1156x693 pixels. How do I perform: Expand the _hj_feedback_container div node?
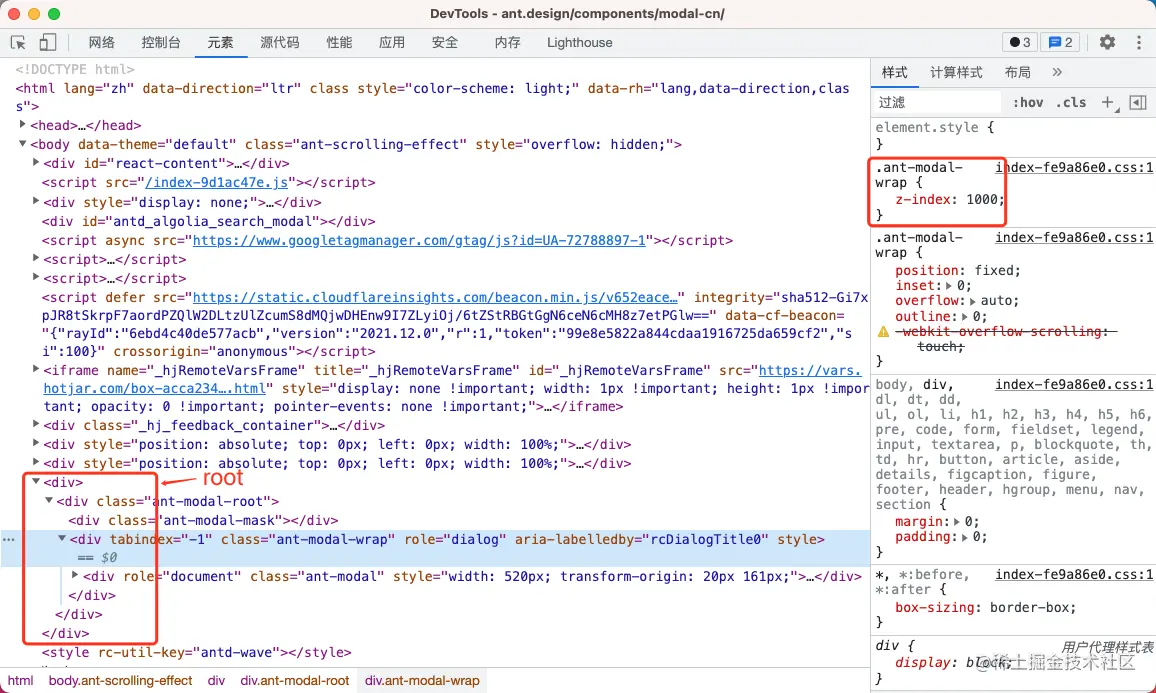pos(36,425)
